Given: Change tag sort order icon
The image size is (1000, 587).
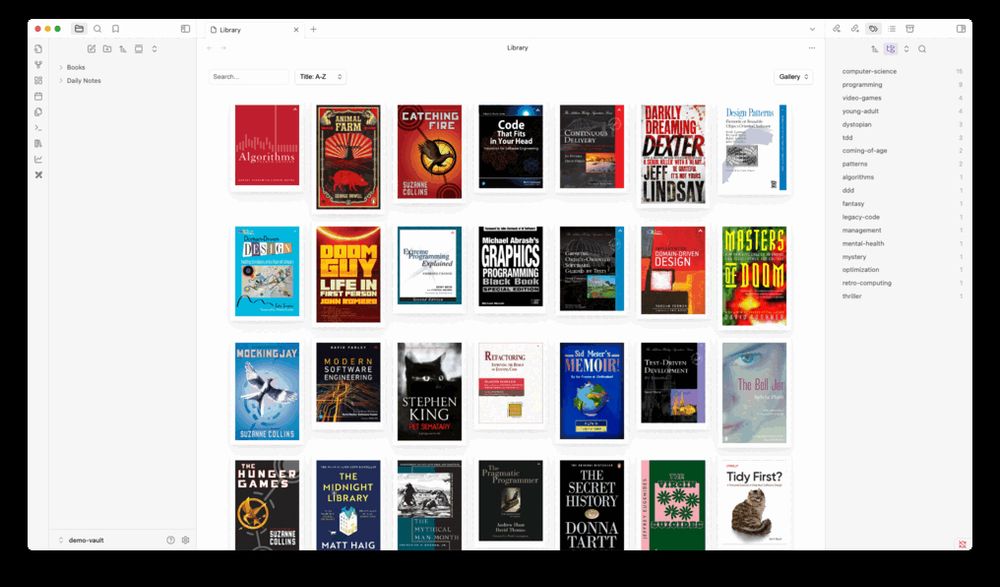Looking at the screenshot, I should 874,49.
